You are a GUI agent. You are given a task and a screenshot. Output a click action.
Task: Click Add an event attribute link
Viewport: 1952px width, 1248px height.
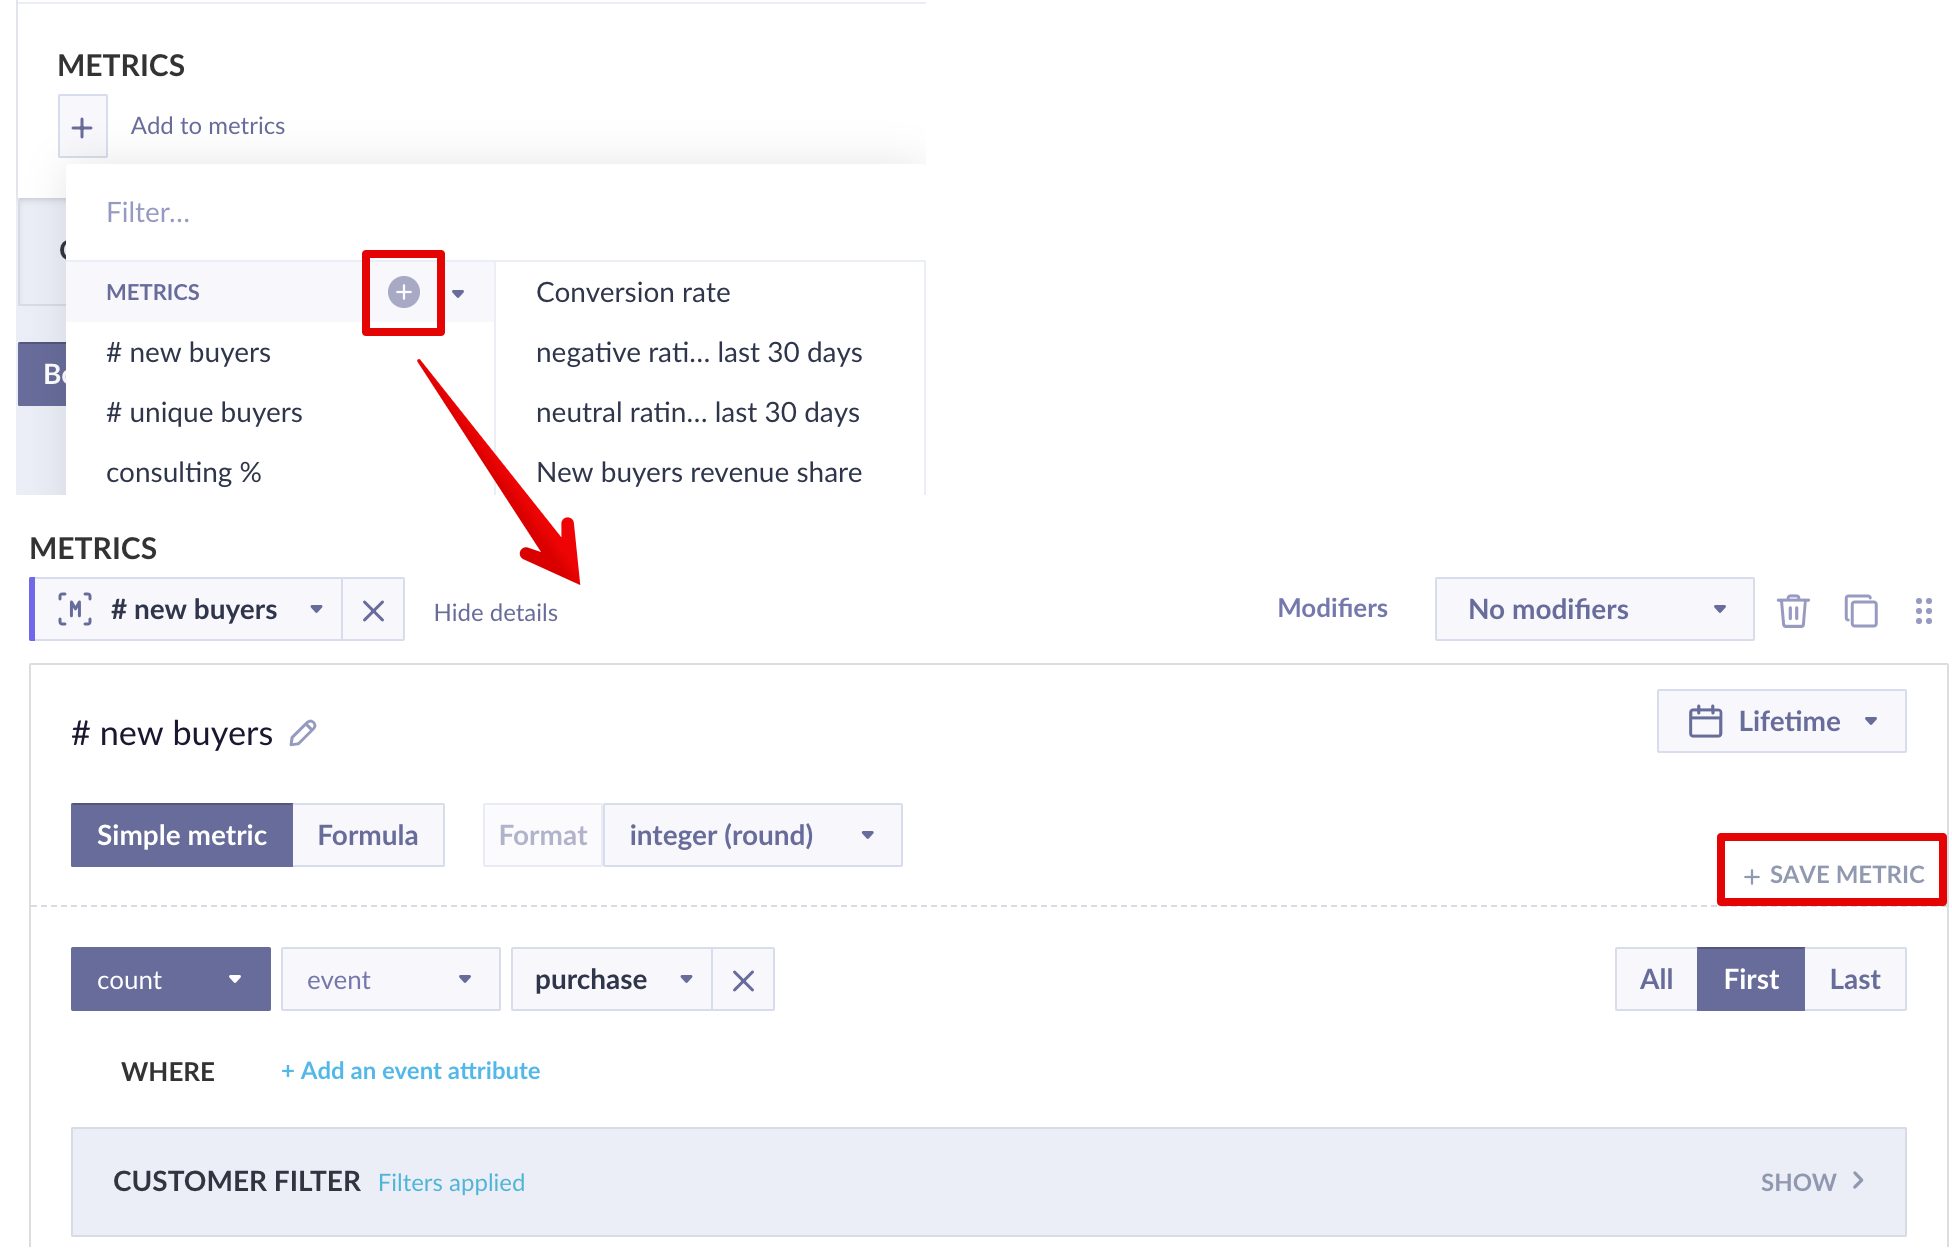[410, 1071]
